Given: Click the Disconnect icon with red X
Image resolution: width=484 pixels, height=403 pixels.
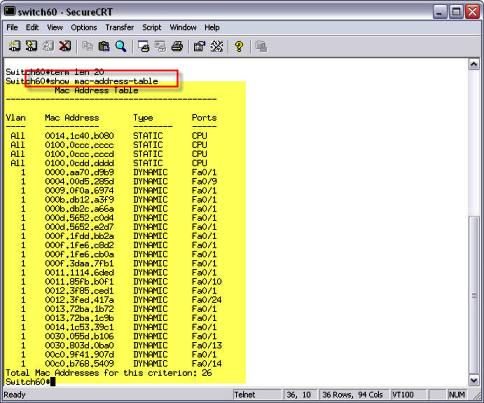Looking at the screenshot, I should point(65,46).
